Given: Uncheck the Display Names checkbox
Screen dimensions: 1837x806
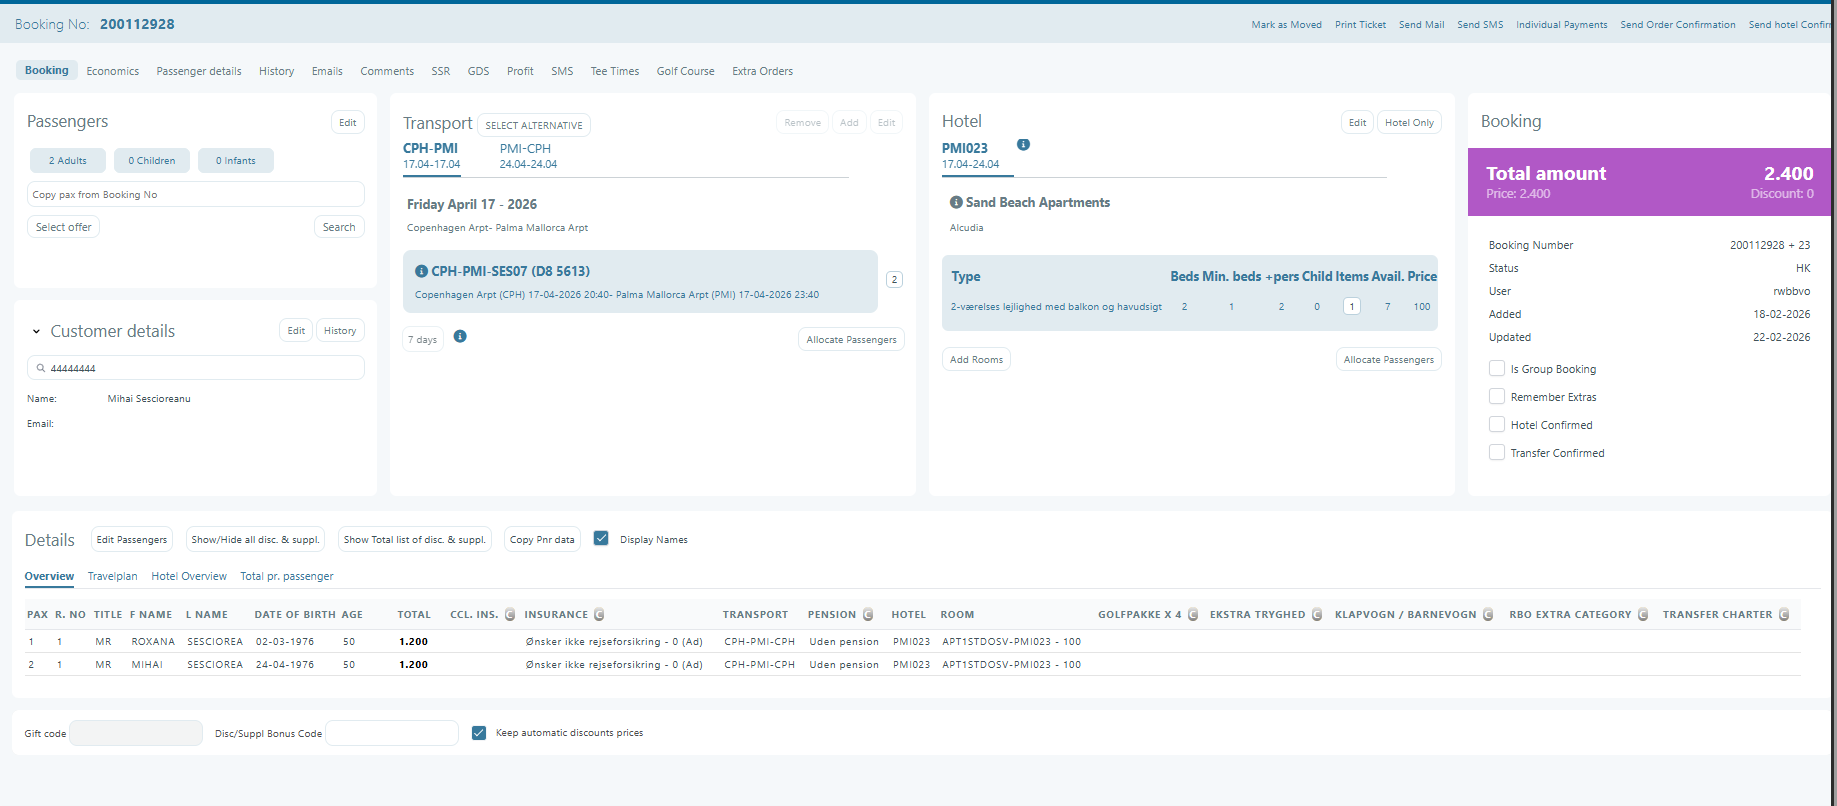Looking at the screenshot, I should (601, 539).
